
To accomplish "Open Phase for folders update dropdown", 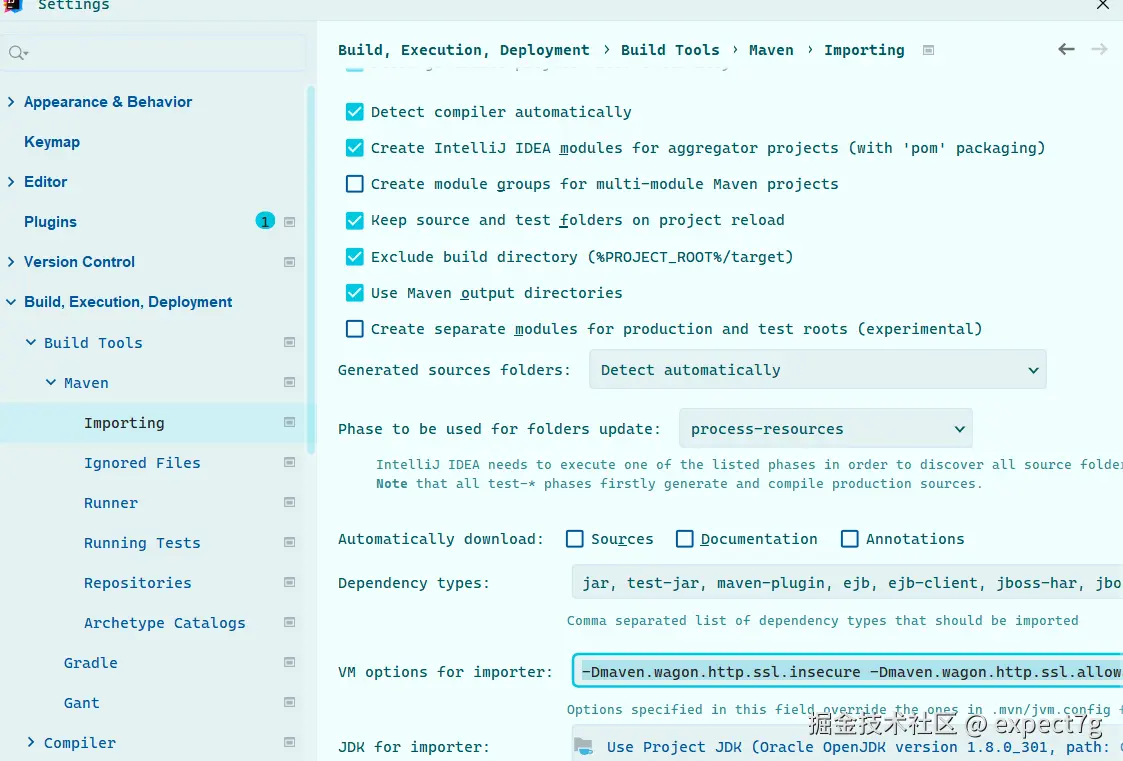I will pyautogui.click(x=825, y=429).
